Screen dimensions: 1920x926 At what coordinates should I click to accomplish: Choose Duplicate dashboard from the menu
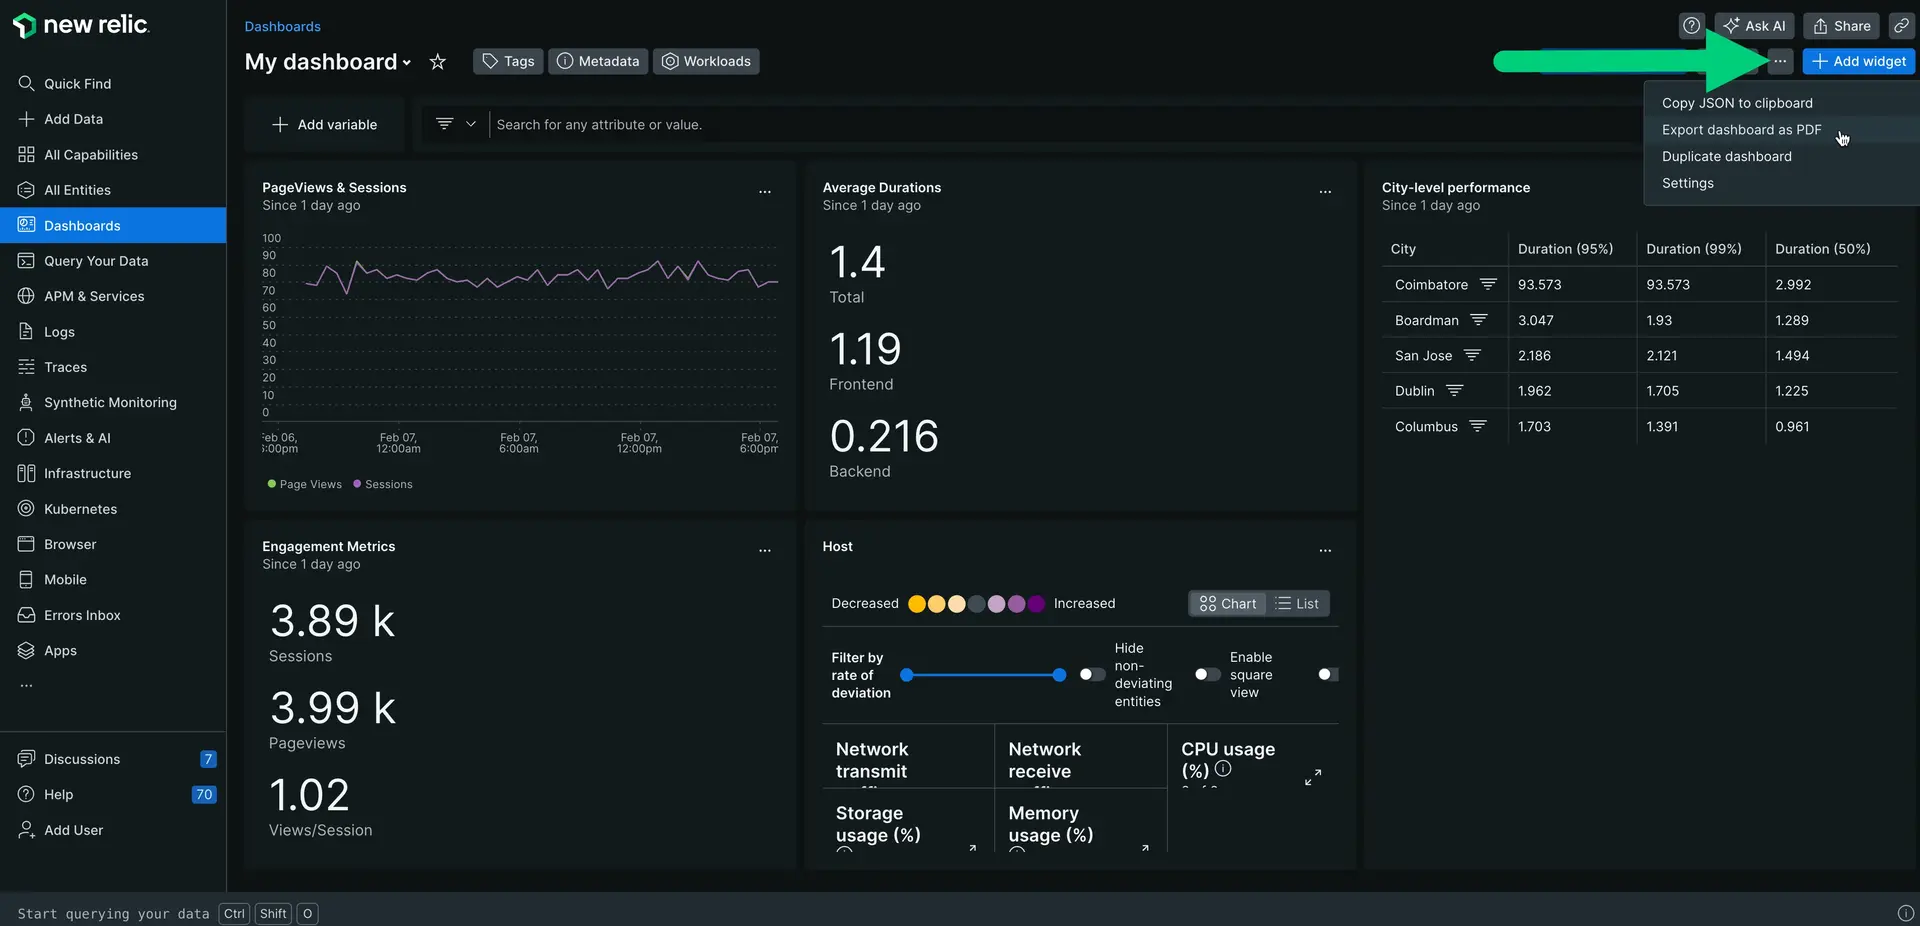click(1726, 157)
